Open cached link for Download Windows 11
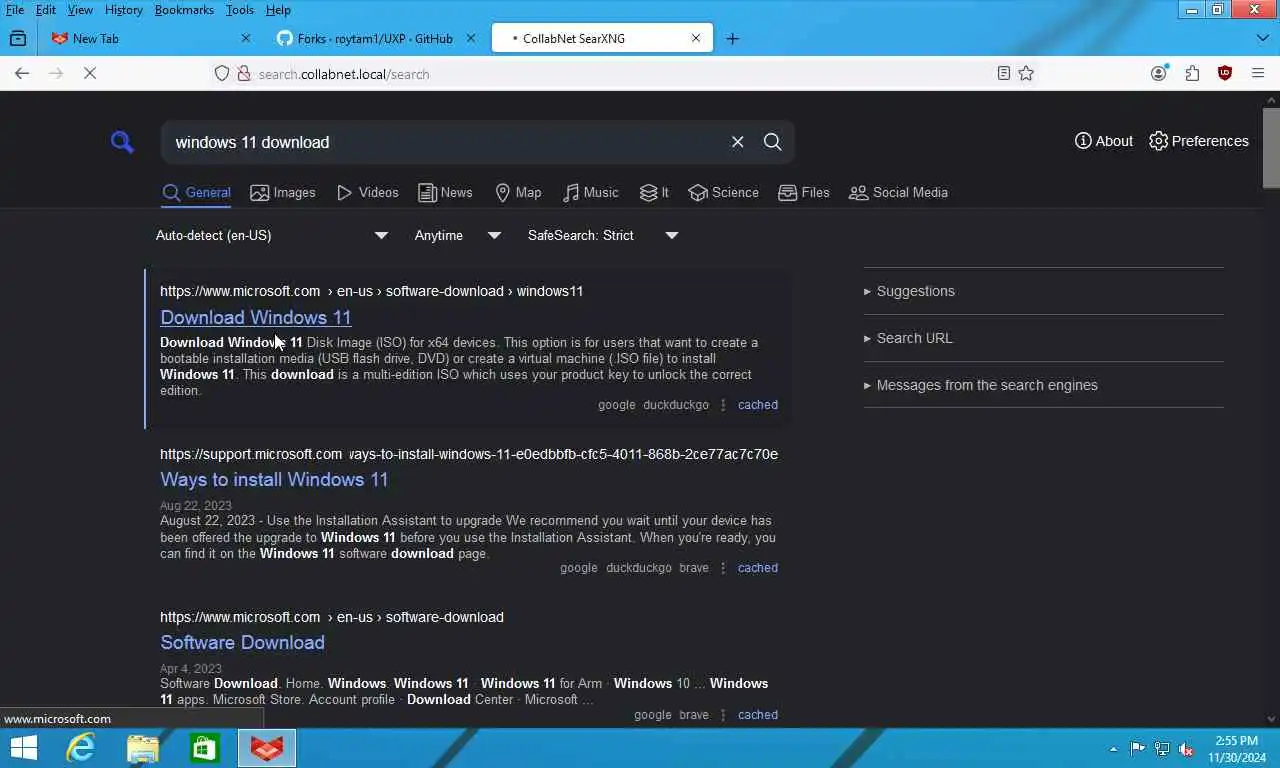Screen dimensions: 1280x768 pos(757,405)
